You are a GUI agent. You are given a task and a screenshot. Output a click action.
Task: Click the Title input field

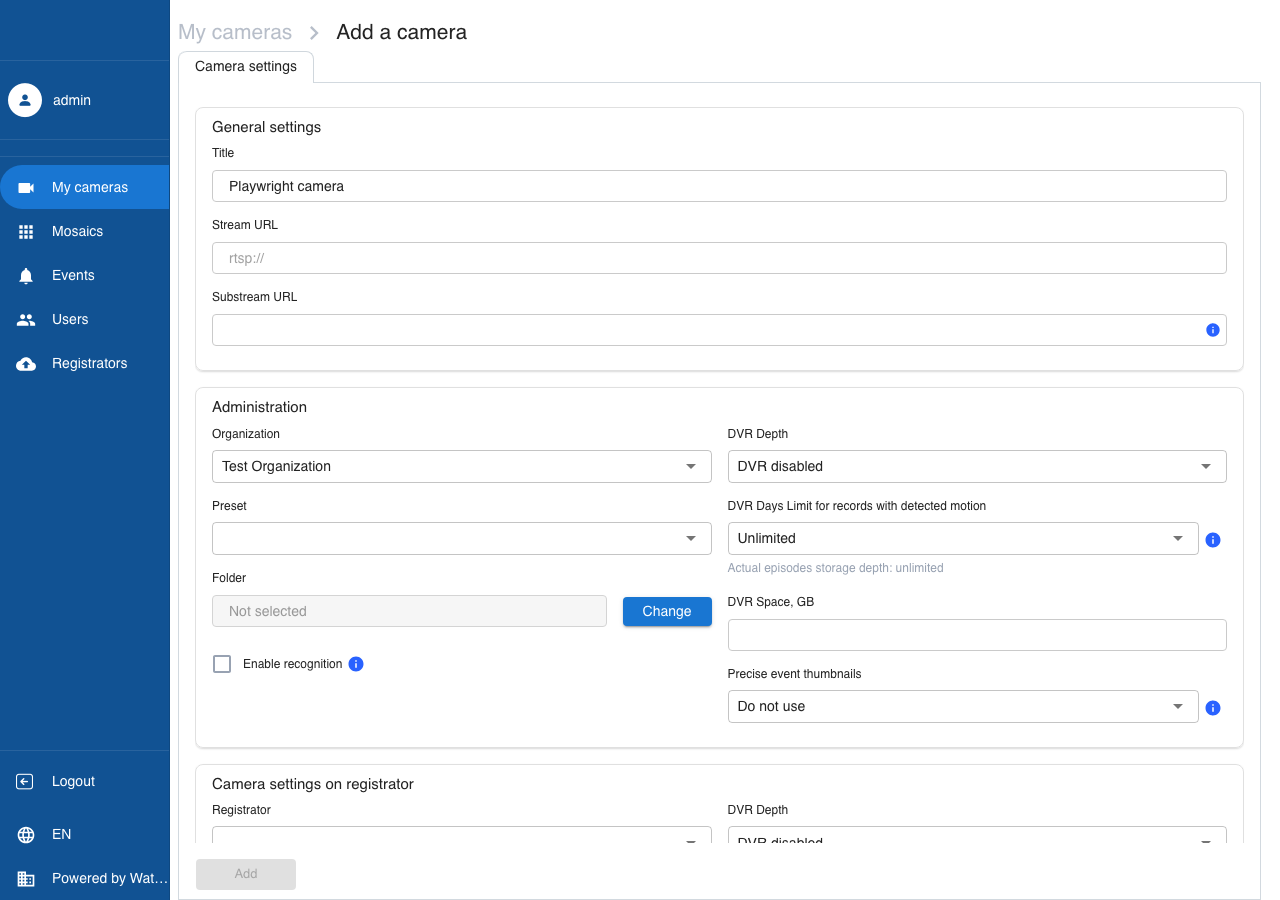tap(719, 186)
